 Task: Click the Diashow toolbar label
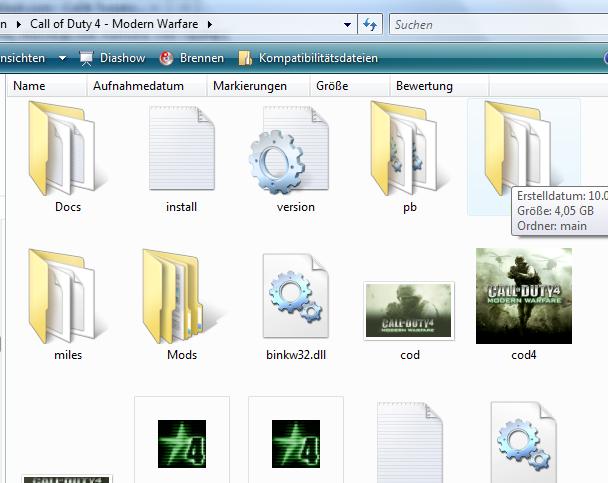(x=123, y=58)
